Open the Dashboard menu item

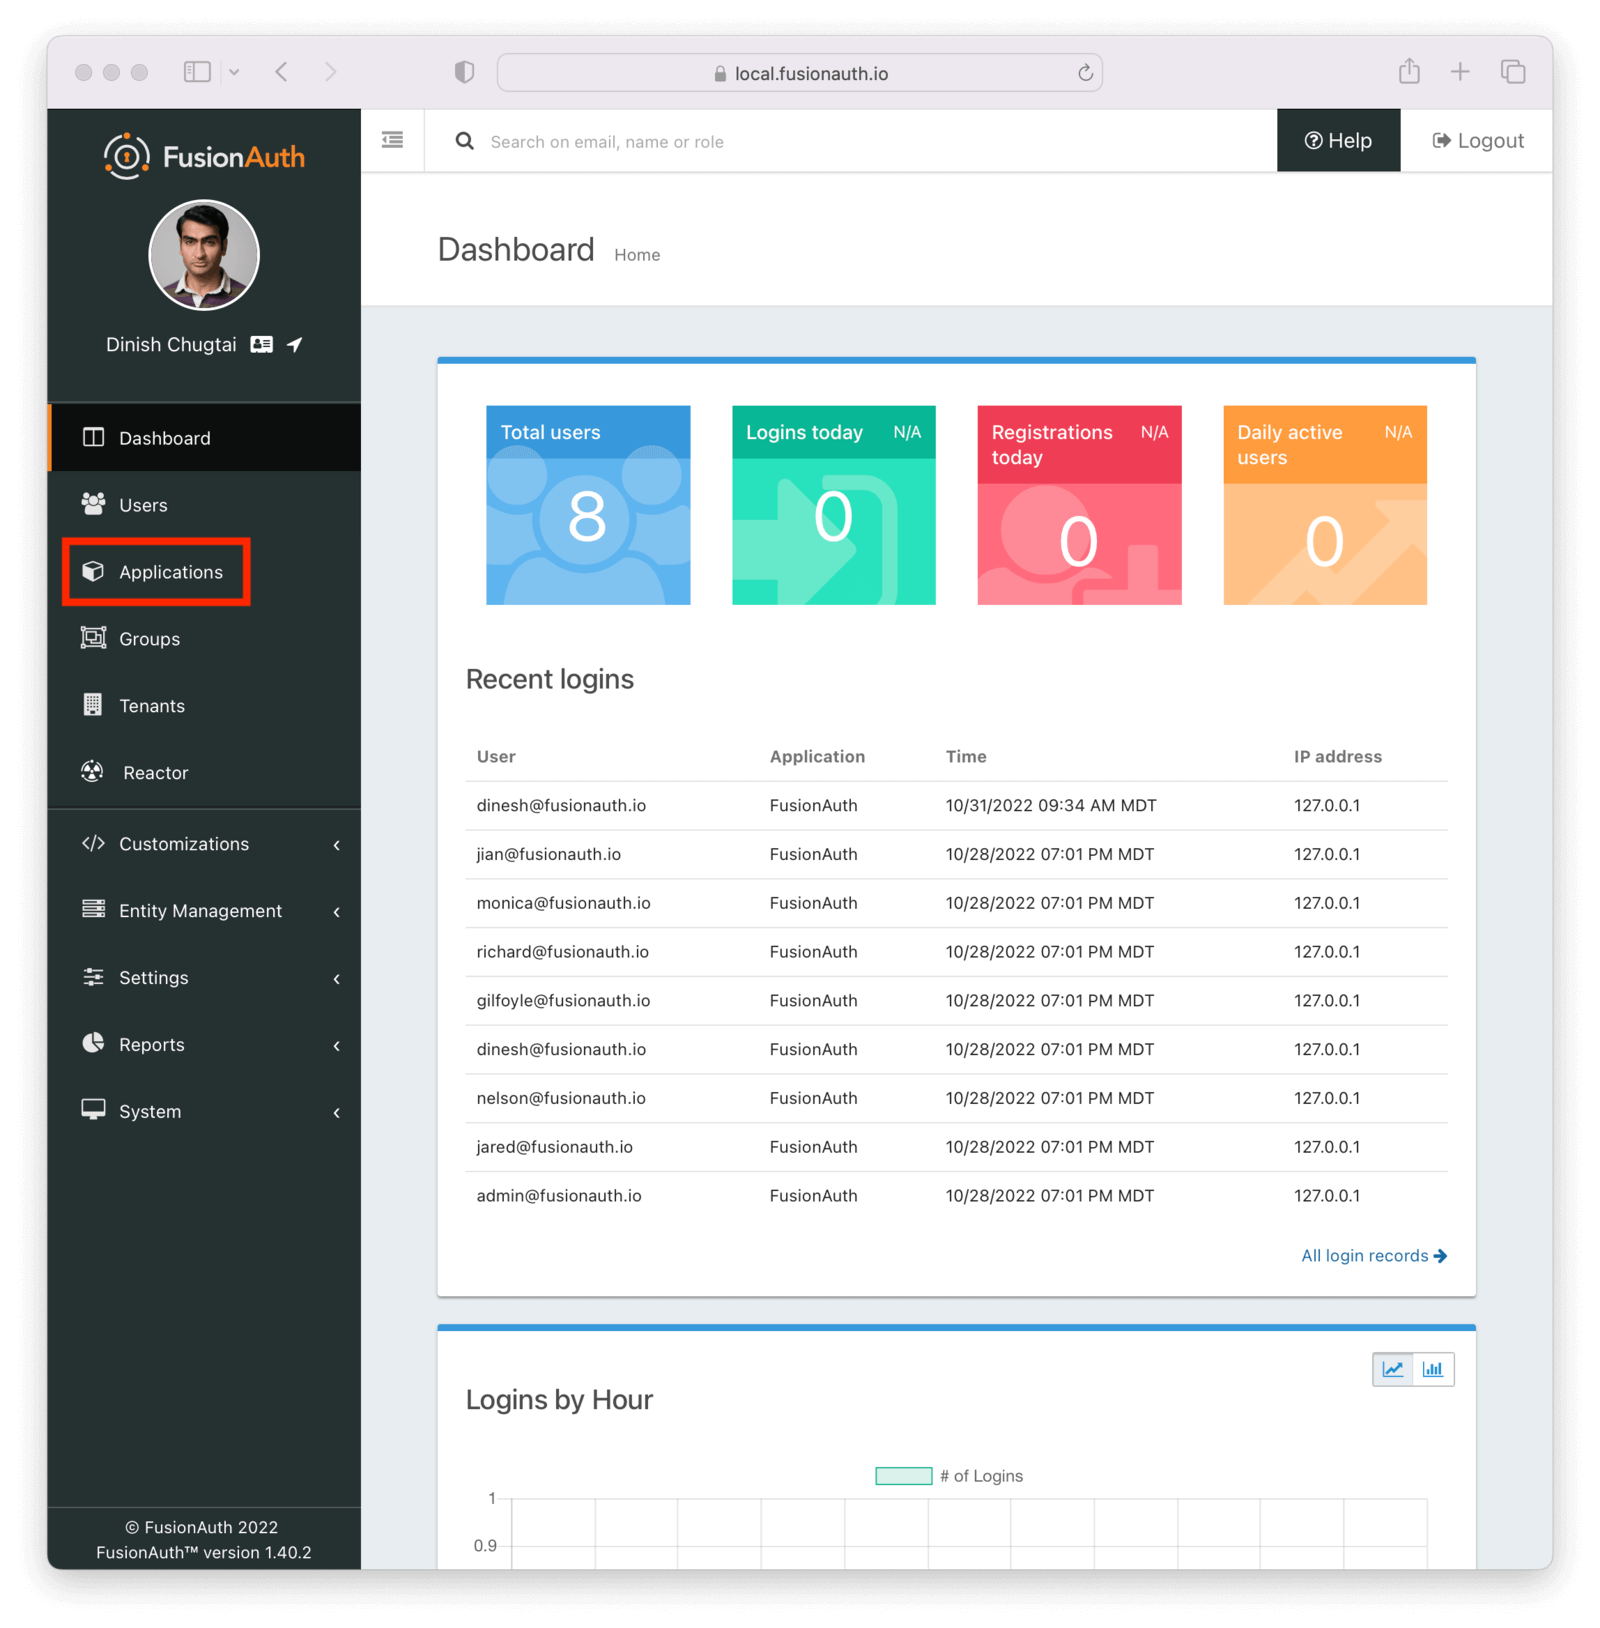(x=204, y=437)
